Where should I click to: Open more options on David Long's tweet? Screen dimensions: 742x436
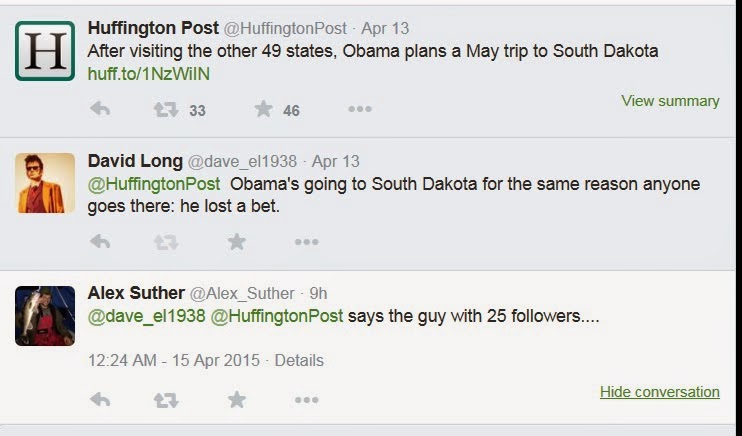coord(306,241)
